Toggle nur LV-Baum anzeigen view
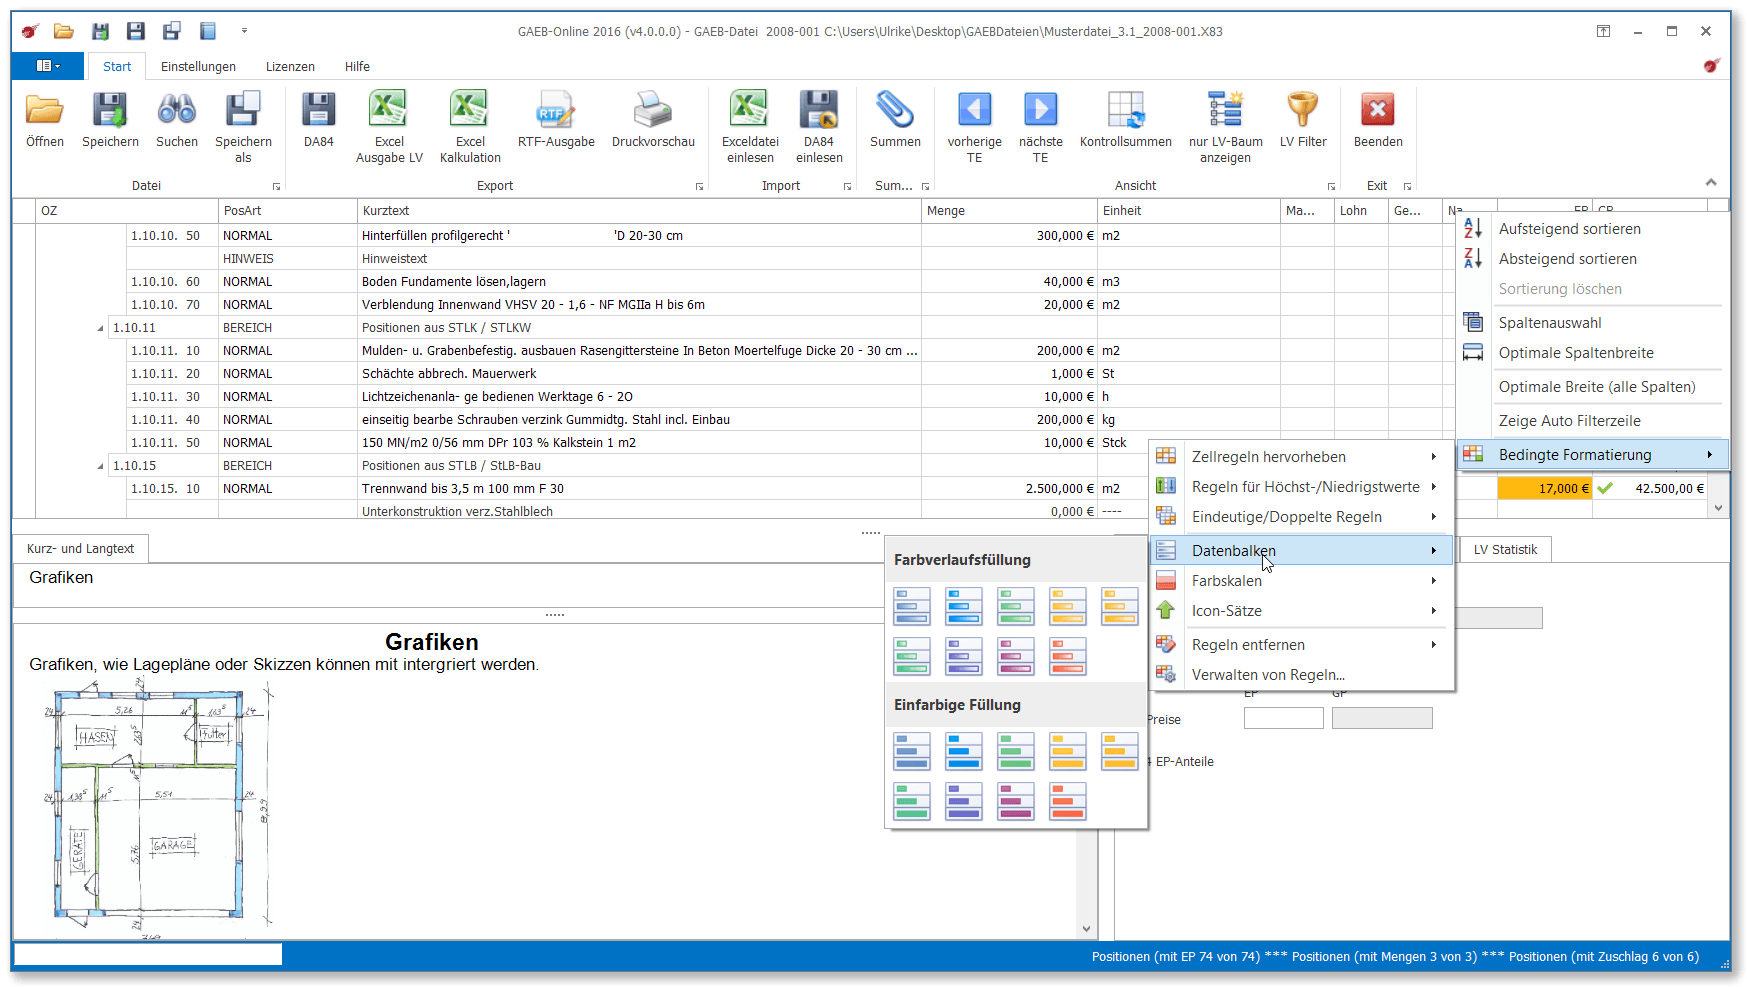The width and height of the screenshot is (1747, 987). (x=1225, y=110)
